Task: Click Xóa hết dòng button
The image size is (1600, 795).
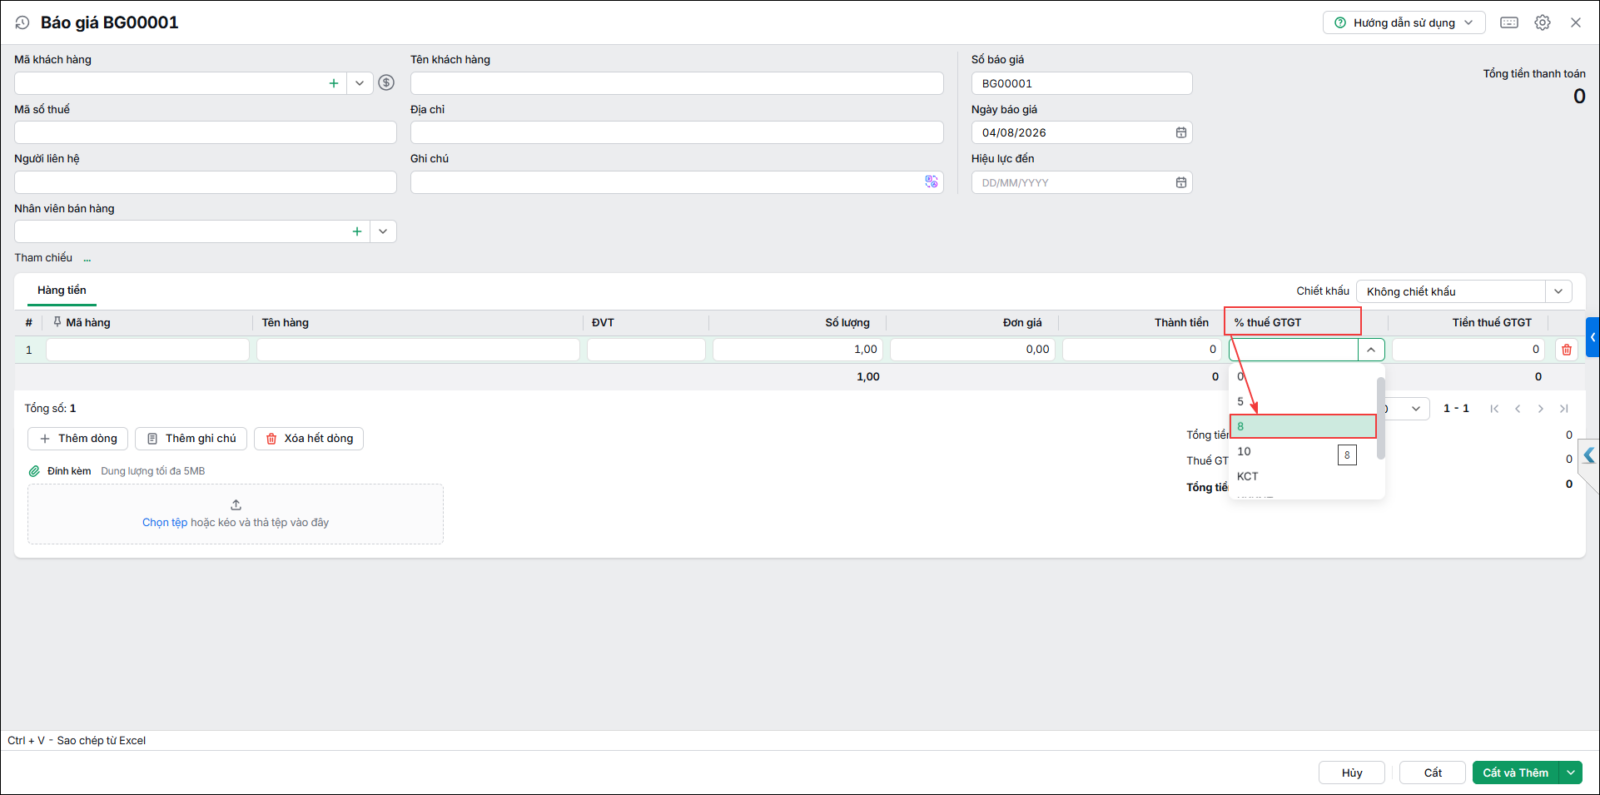Action: click(309, 438)
